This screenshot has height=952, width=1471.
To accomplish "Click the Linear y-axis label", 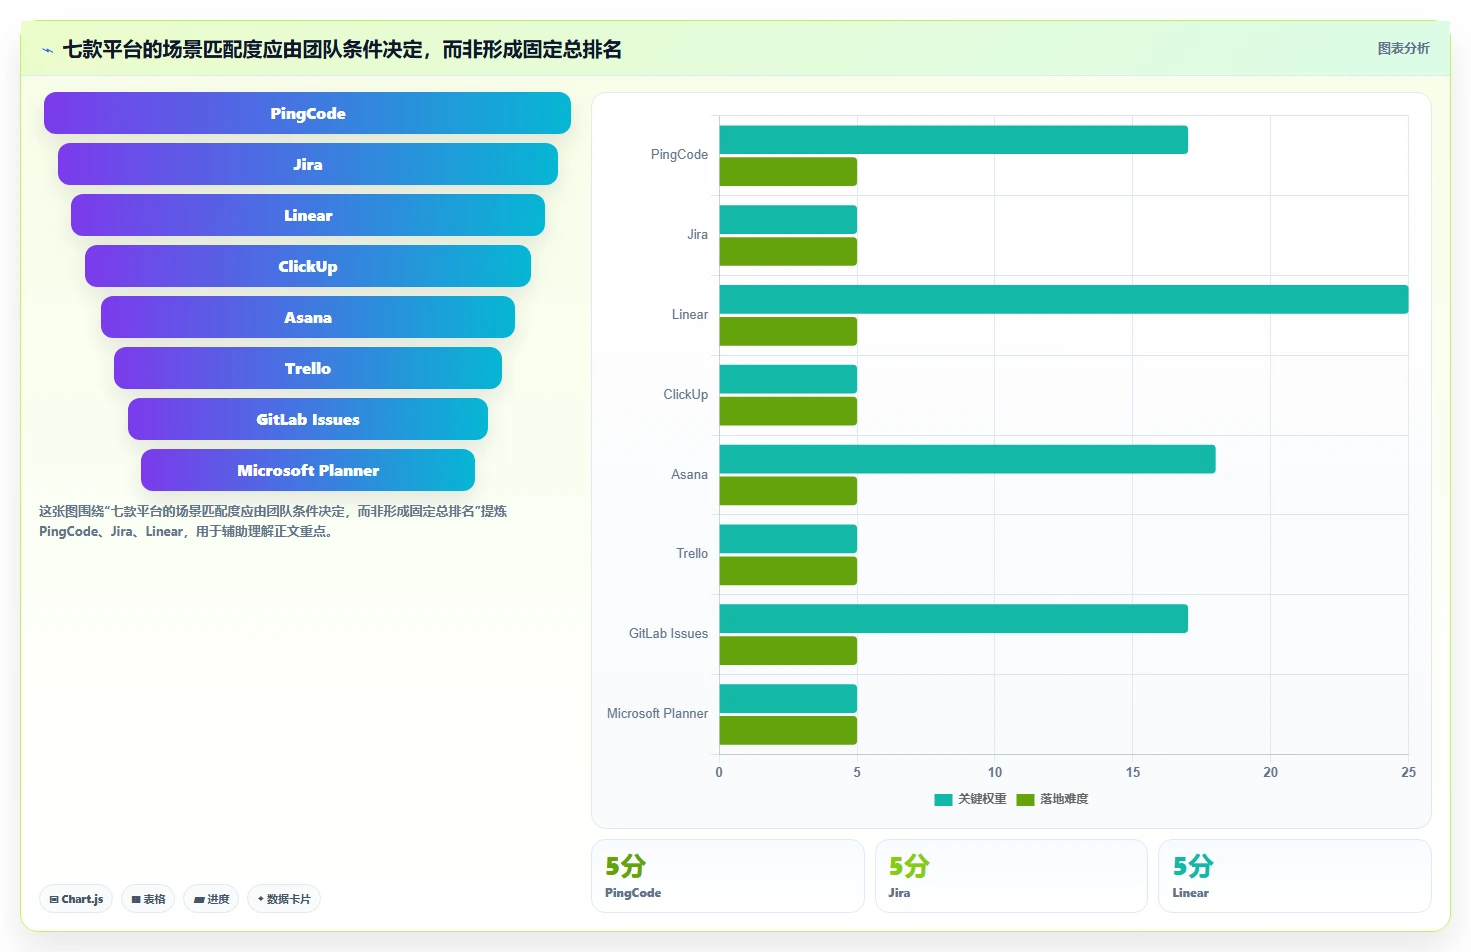I will [690, 315].
